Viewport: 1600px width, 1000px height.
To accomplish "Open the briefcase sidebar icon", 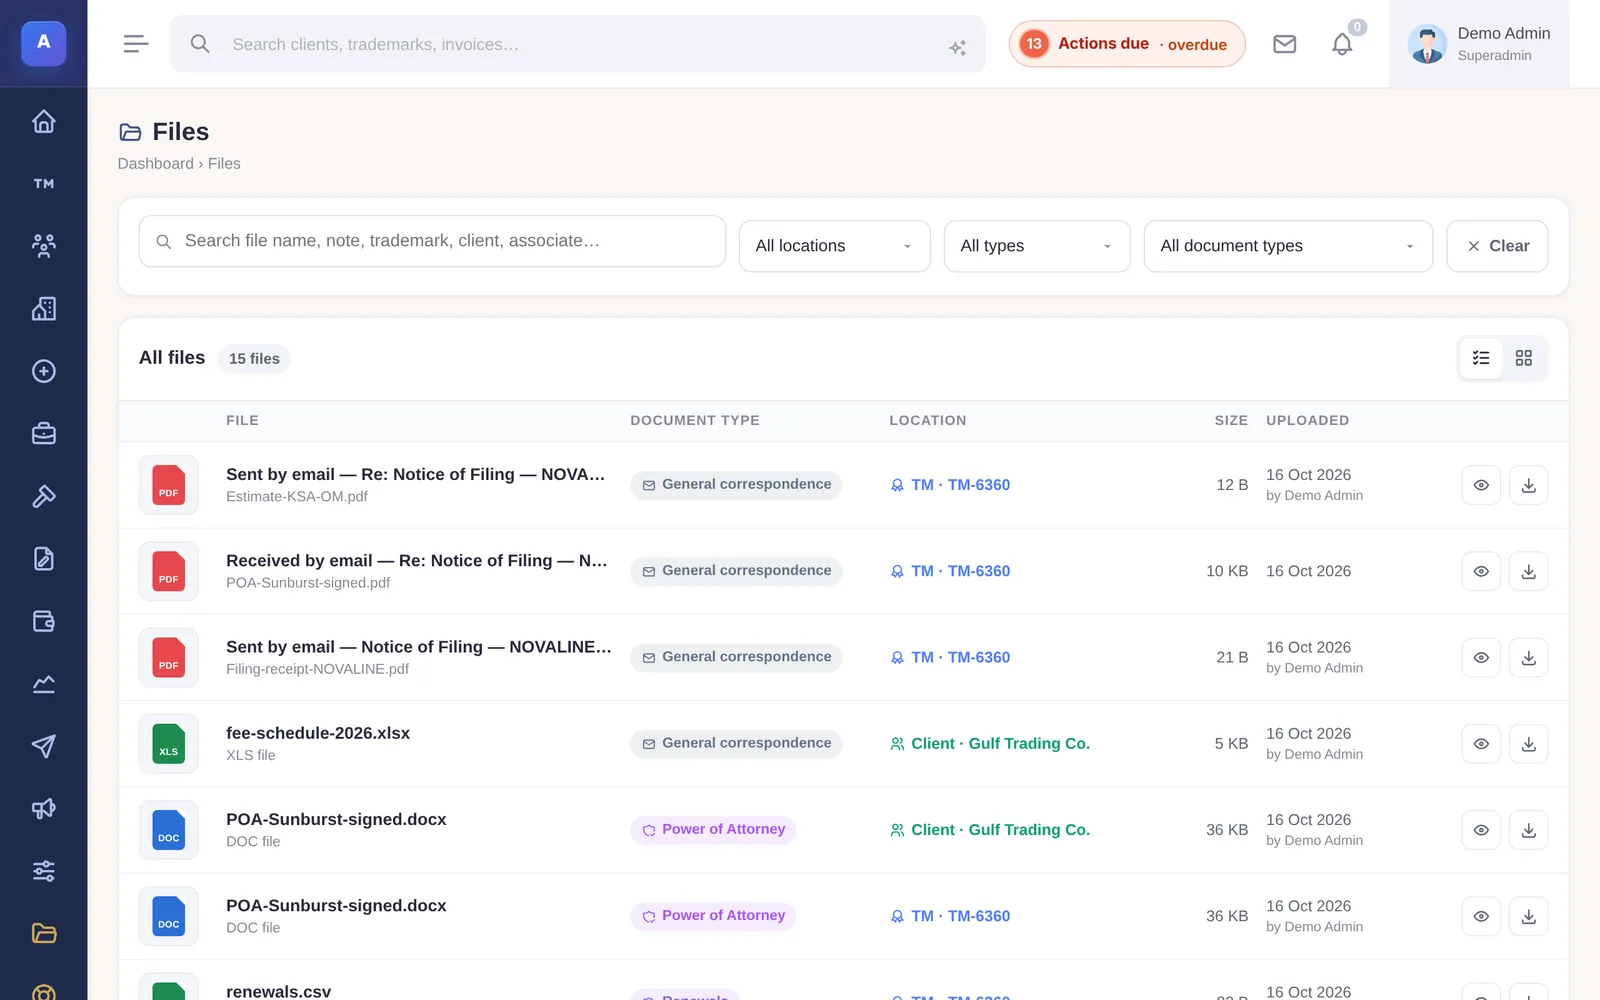I will click(x=43, y=434).
